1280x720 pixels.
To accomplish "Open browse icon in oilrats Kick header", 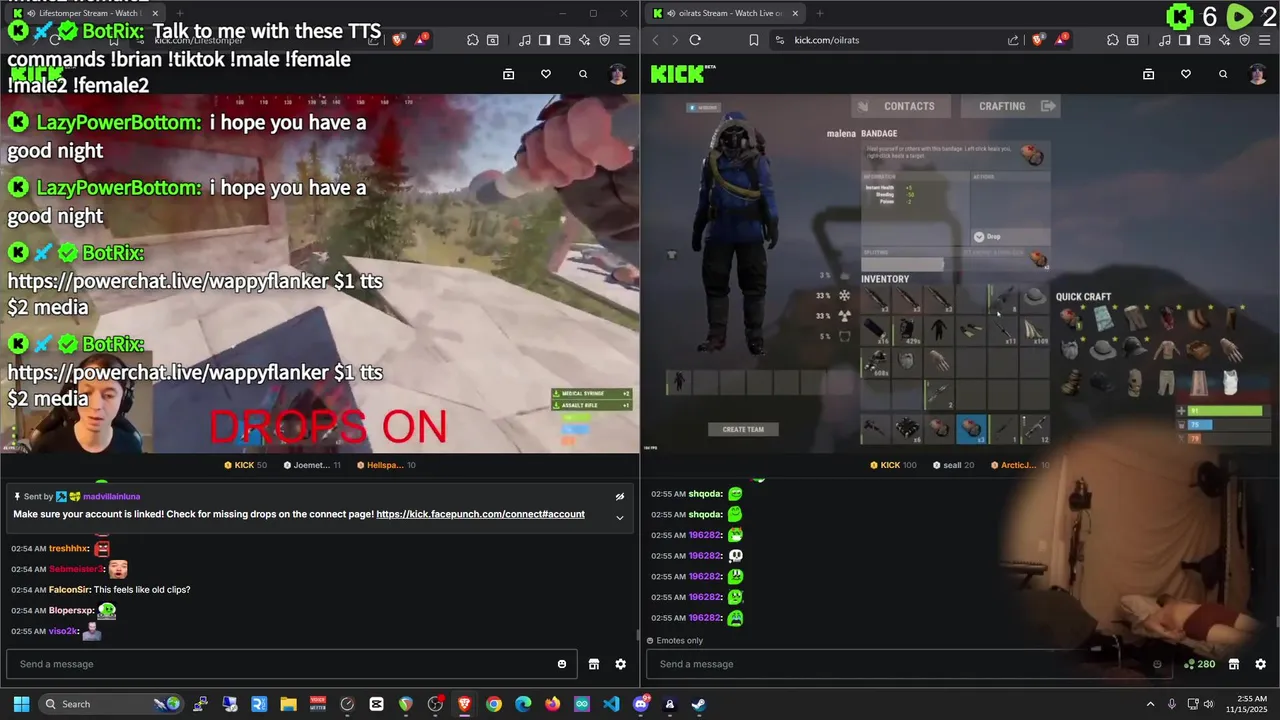I will [x=1148, y=74].
